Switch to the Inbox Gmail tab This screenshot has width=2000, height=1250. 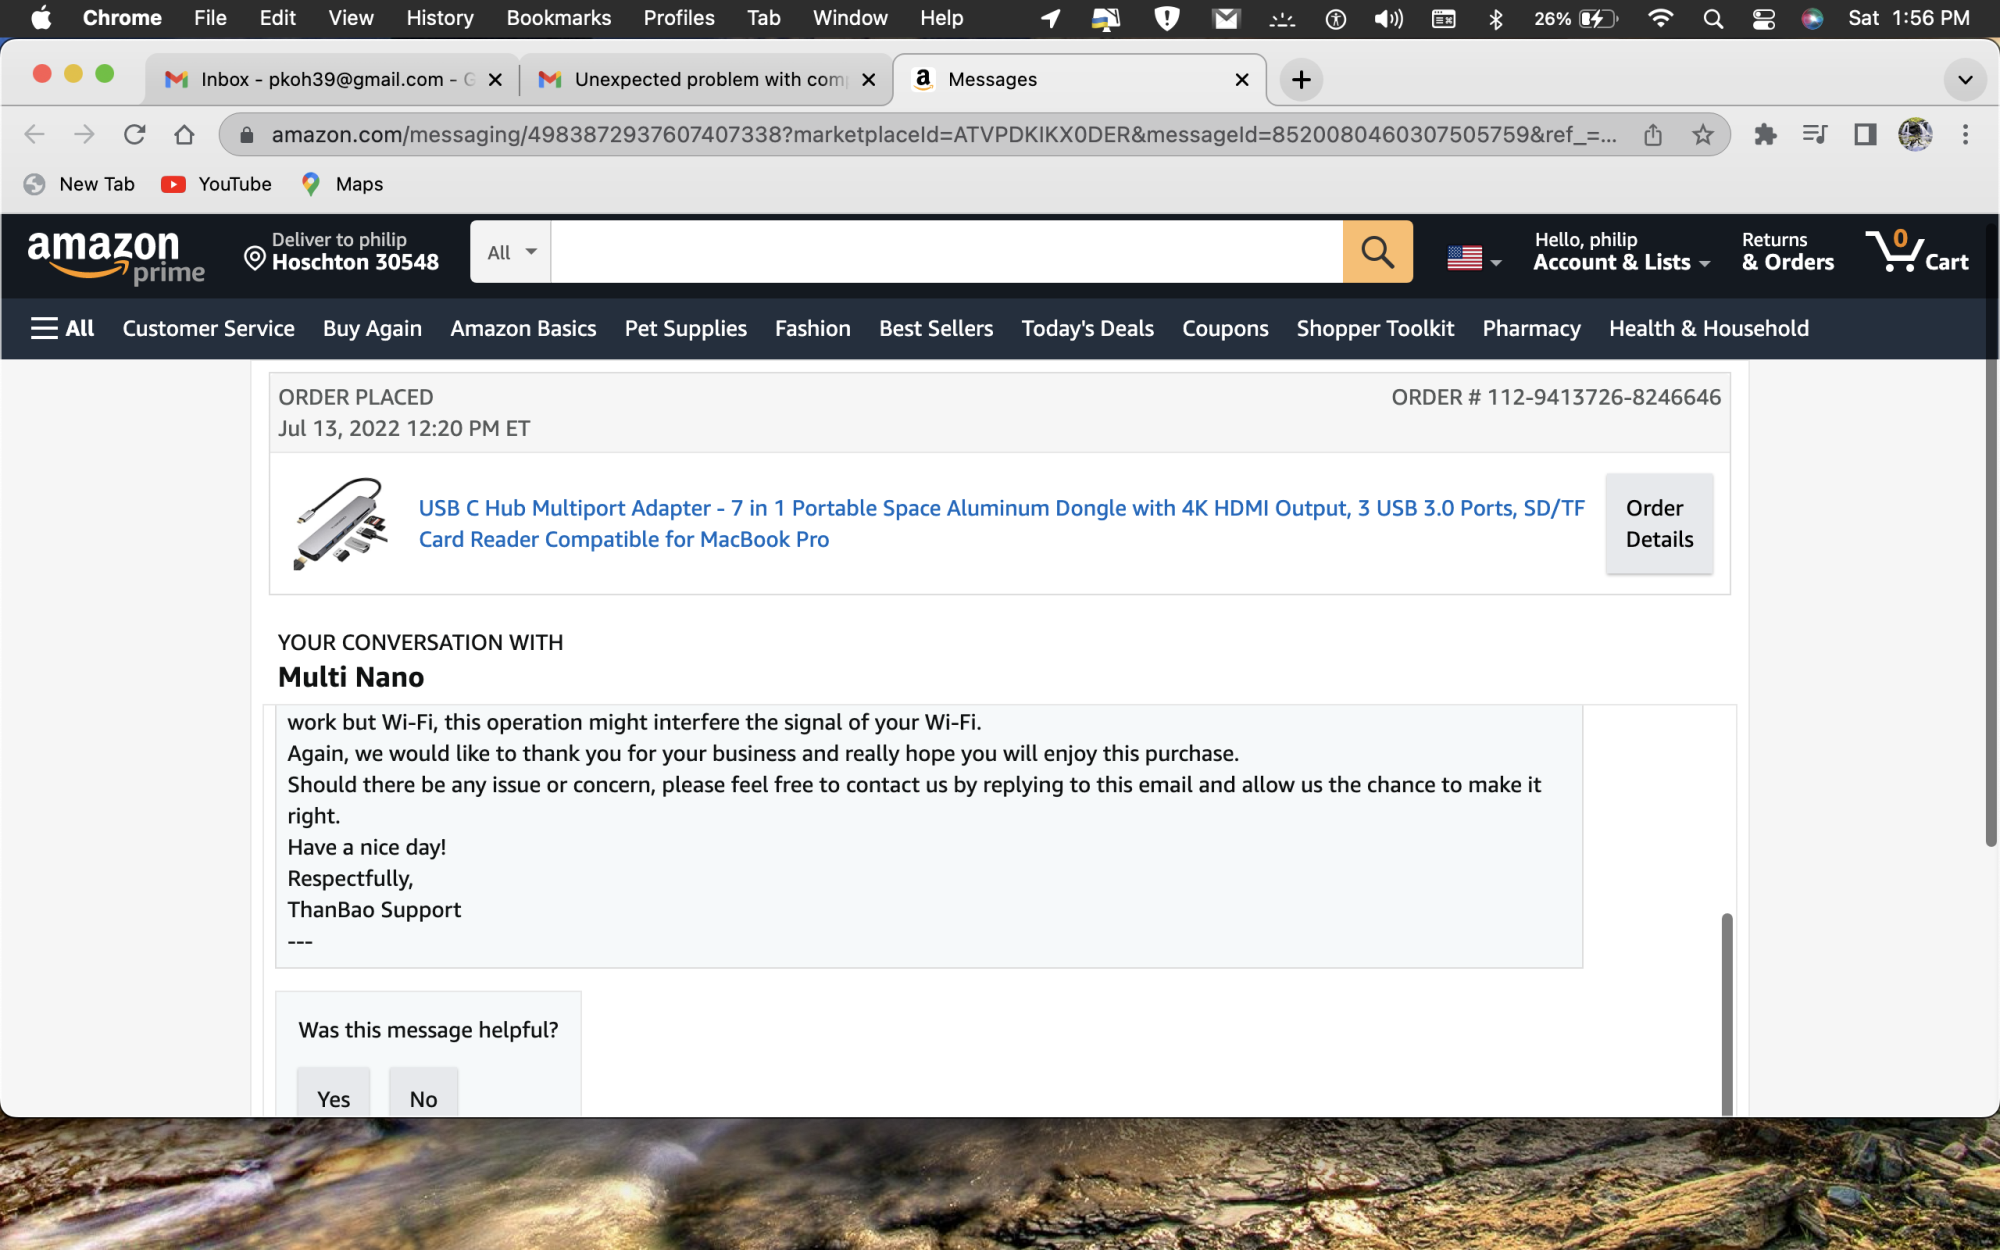[330, 79]
